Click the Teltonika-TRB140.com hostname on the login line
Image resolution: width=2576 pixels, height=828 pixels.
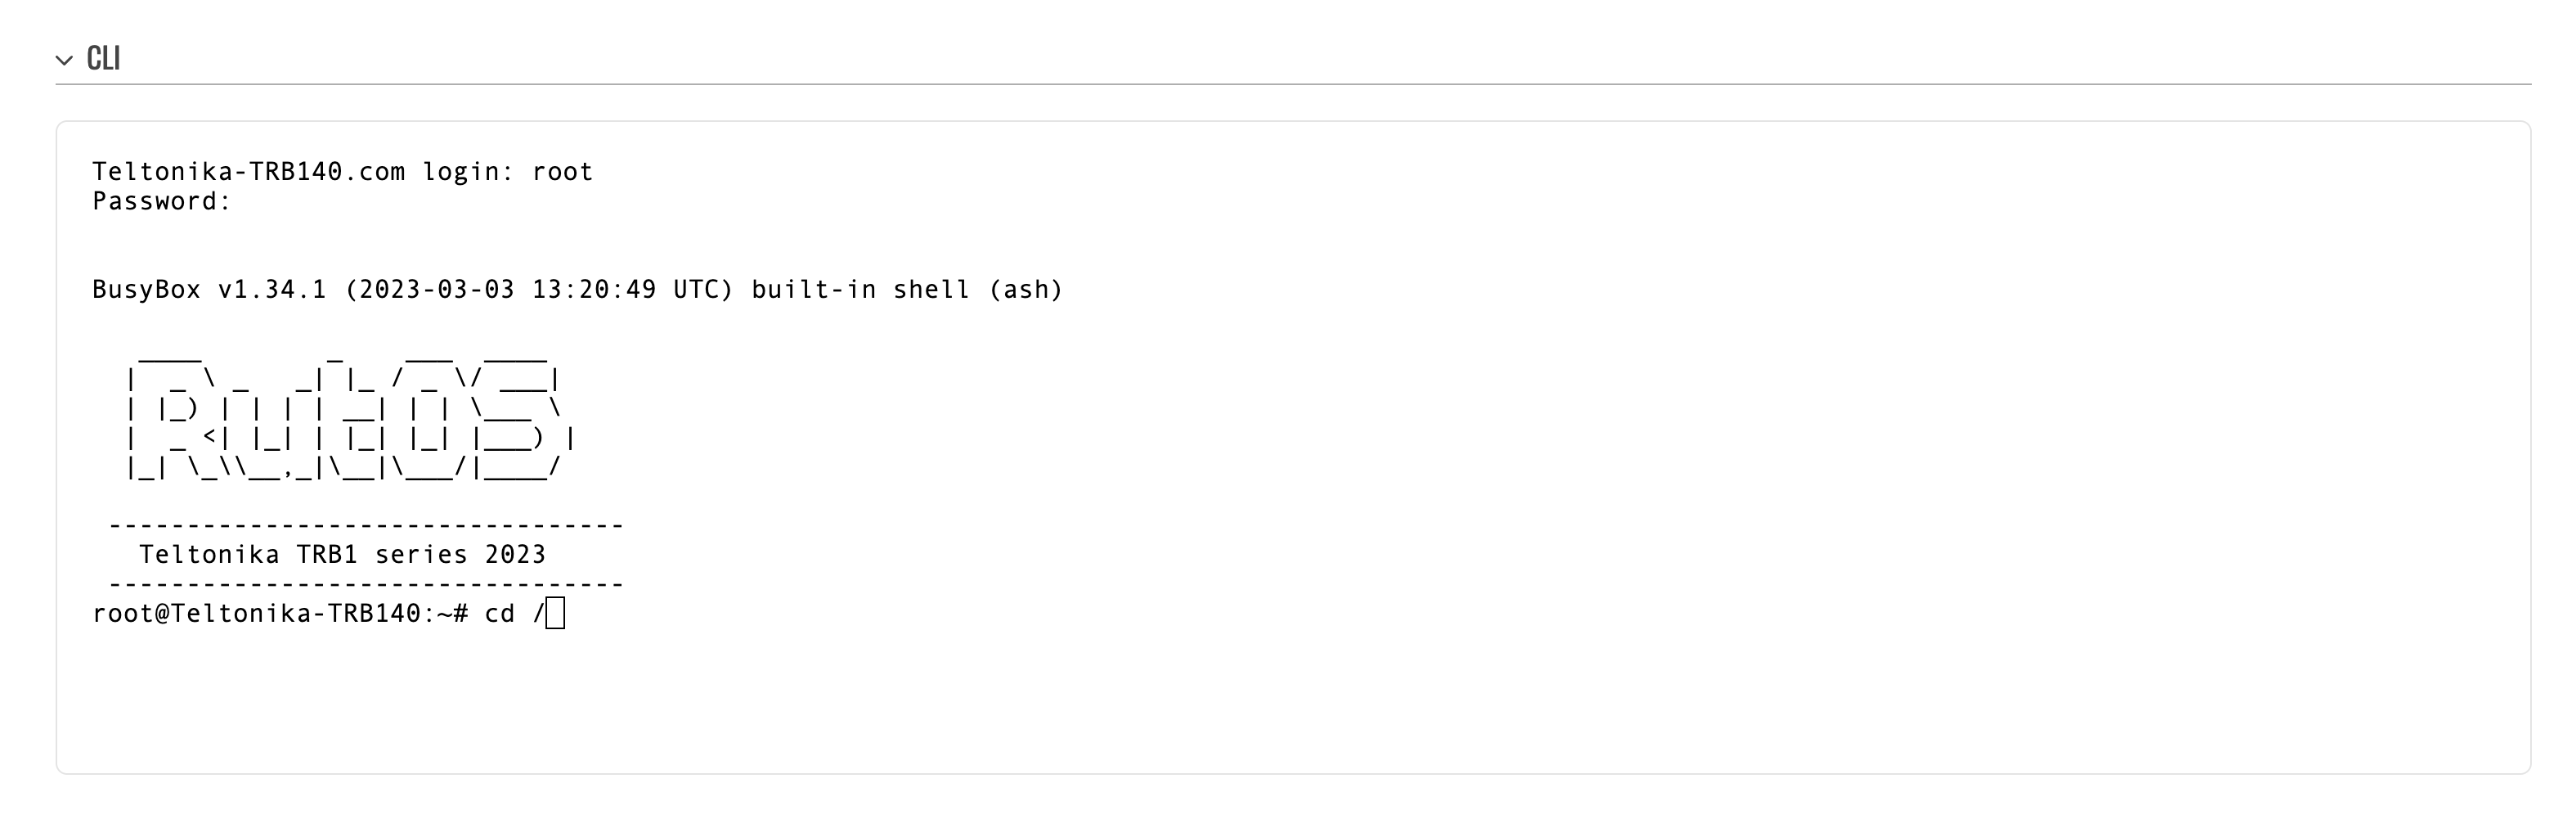pyautogui.click(x=249, y=172)
